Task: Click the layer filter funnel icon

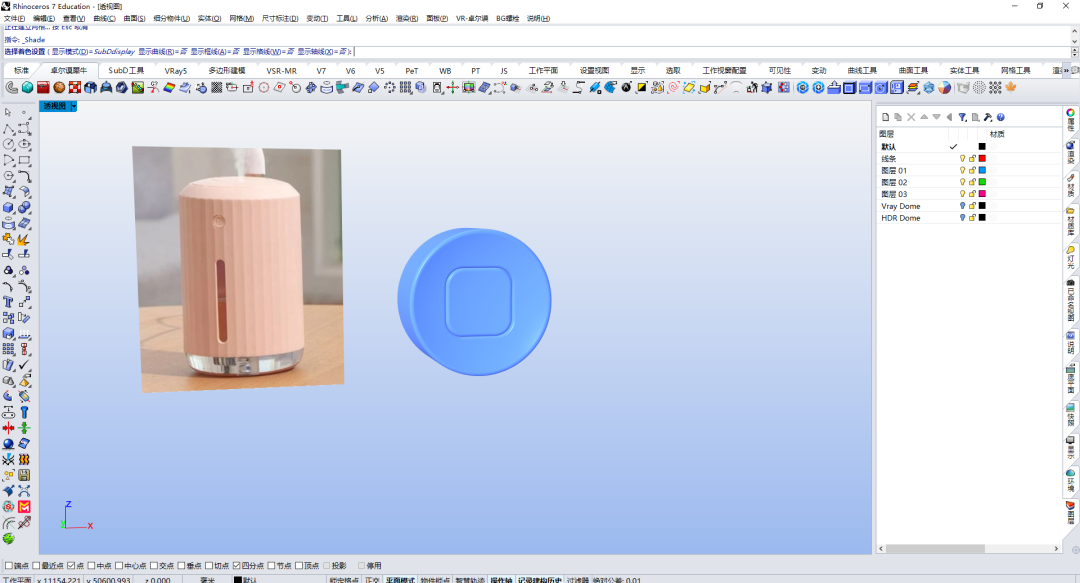Action: (x=962, y=117)
